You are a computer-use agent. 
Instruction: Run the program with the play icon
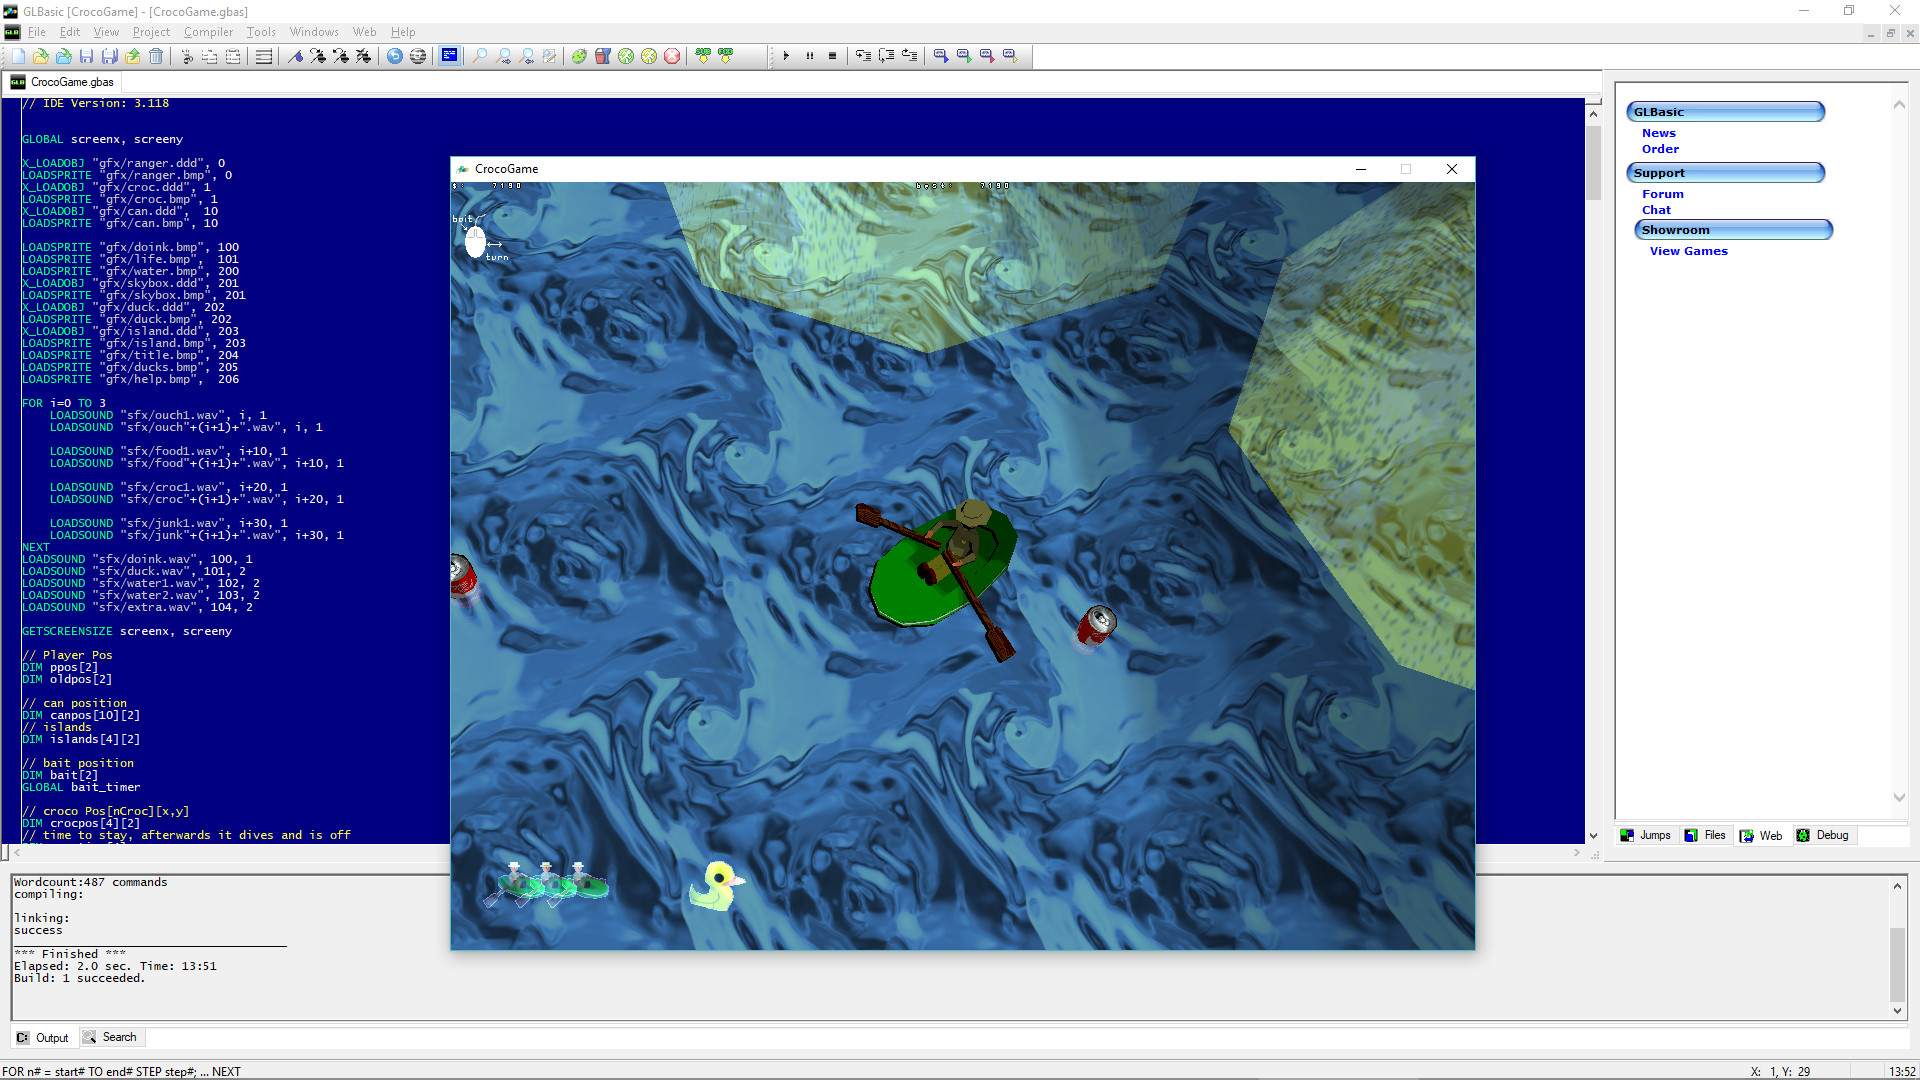pyautogui.click(x=787, y=55)
